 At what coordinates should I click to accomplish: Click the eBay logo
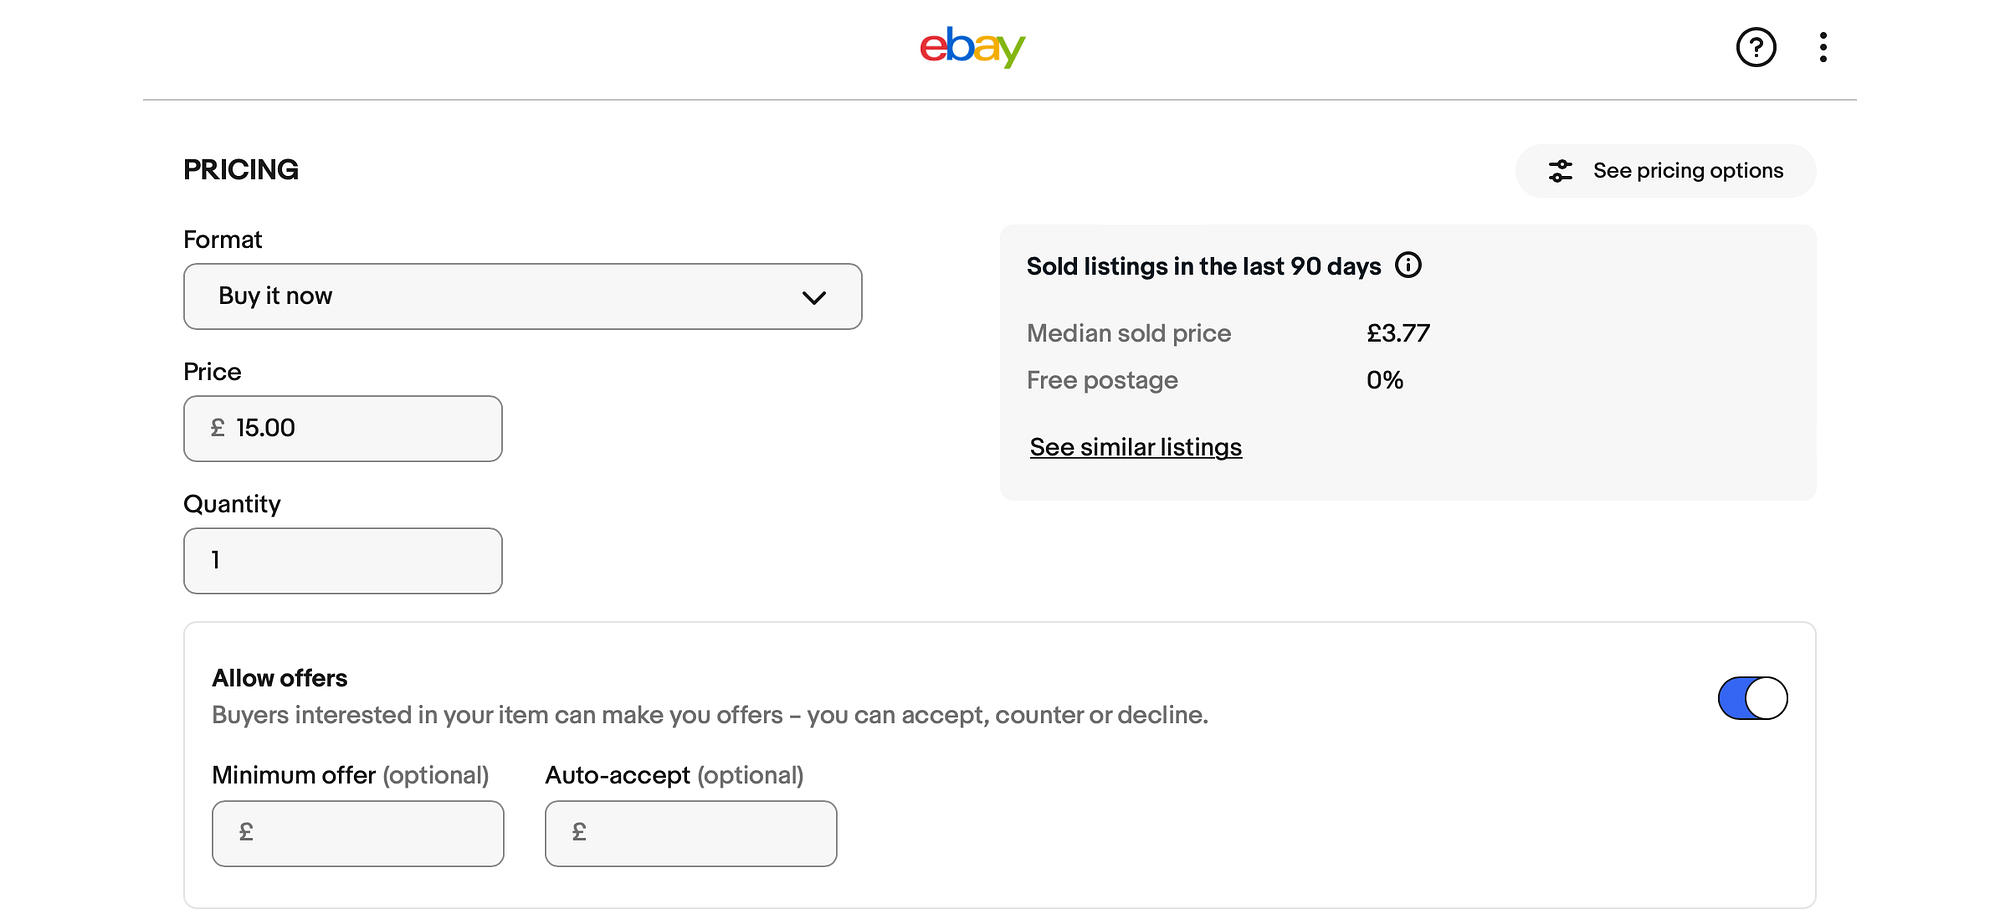[971, 46]
